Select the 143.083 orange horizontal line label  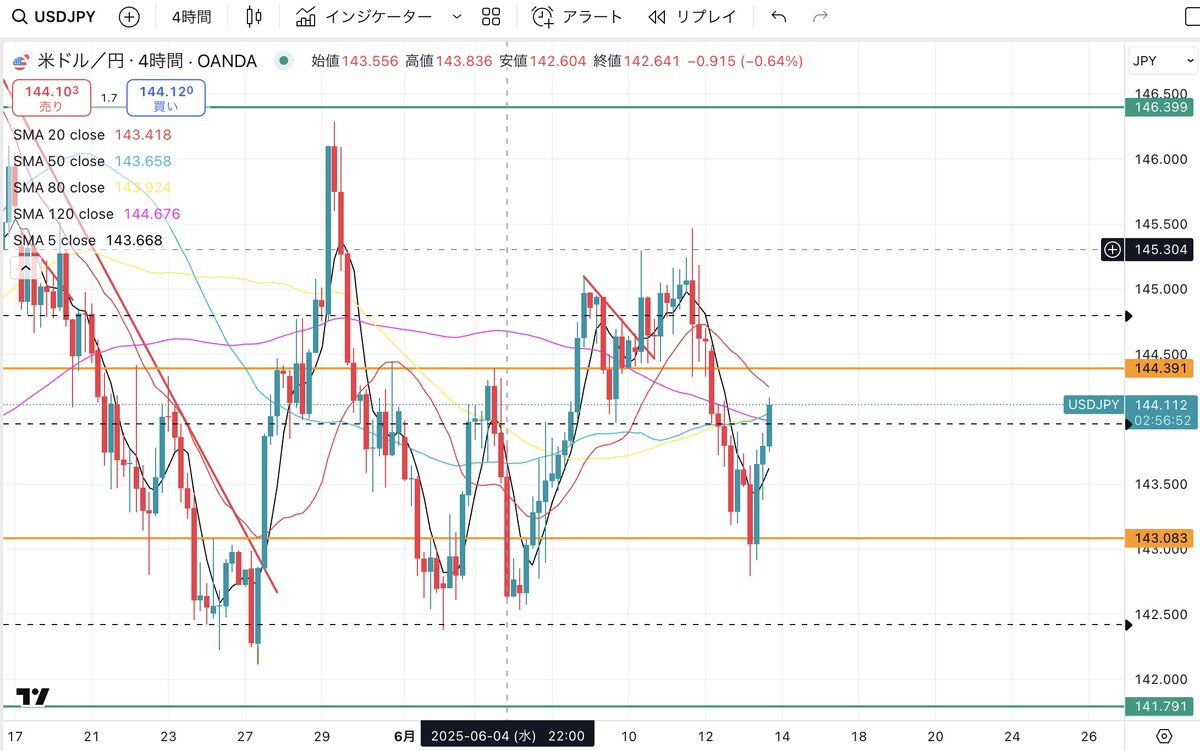click(x=1158, y=538)
